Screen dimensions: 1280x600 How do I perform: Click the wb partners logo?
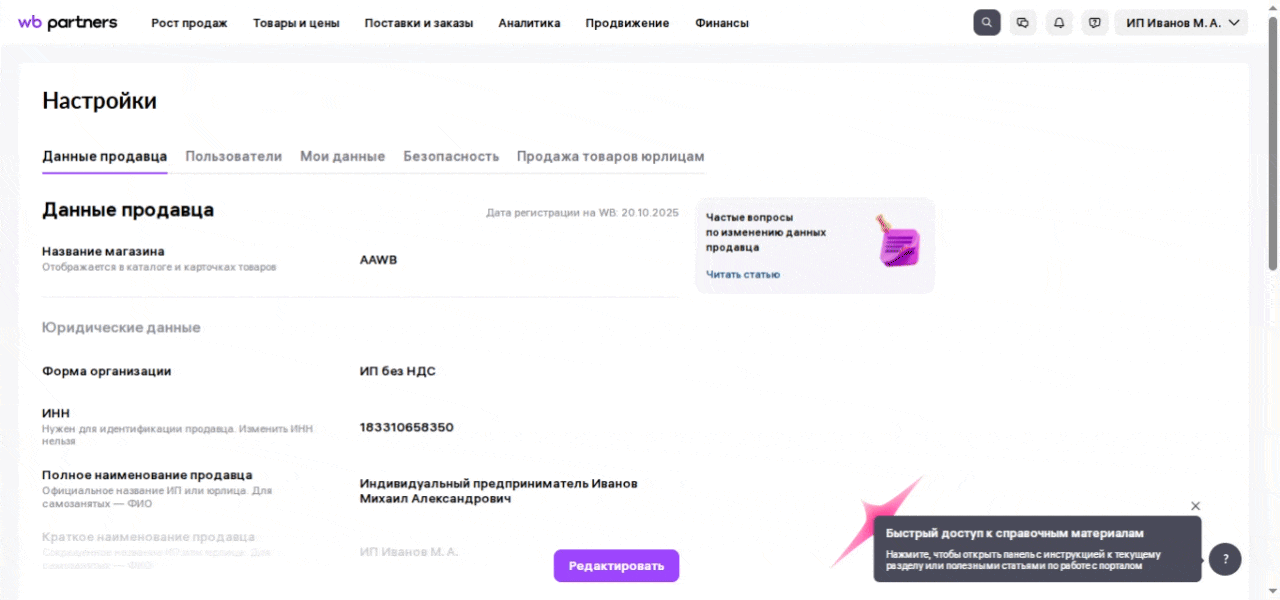pos(67,23)
